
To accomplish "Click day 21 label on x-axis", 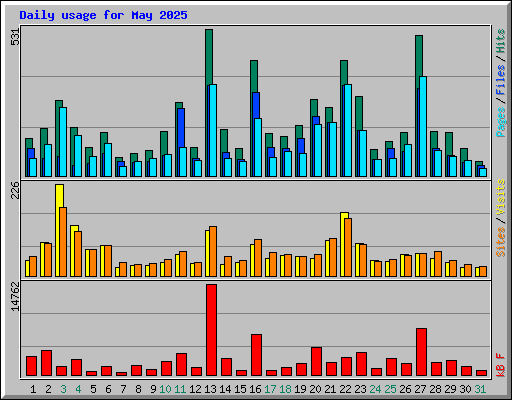I will (x=330, y=389).
